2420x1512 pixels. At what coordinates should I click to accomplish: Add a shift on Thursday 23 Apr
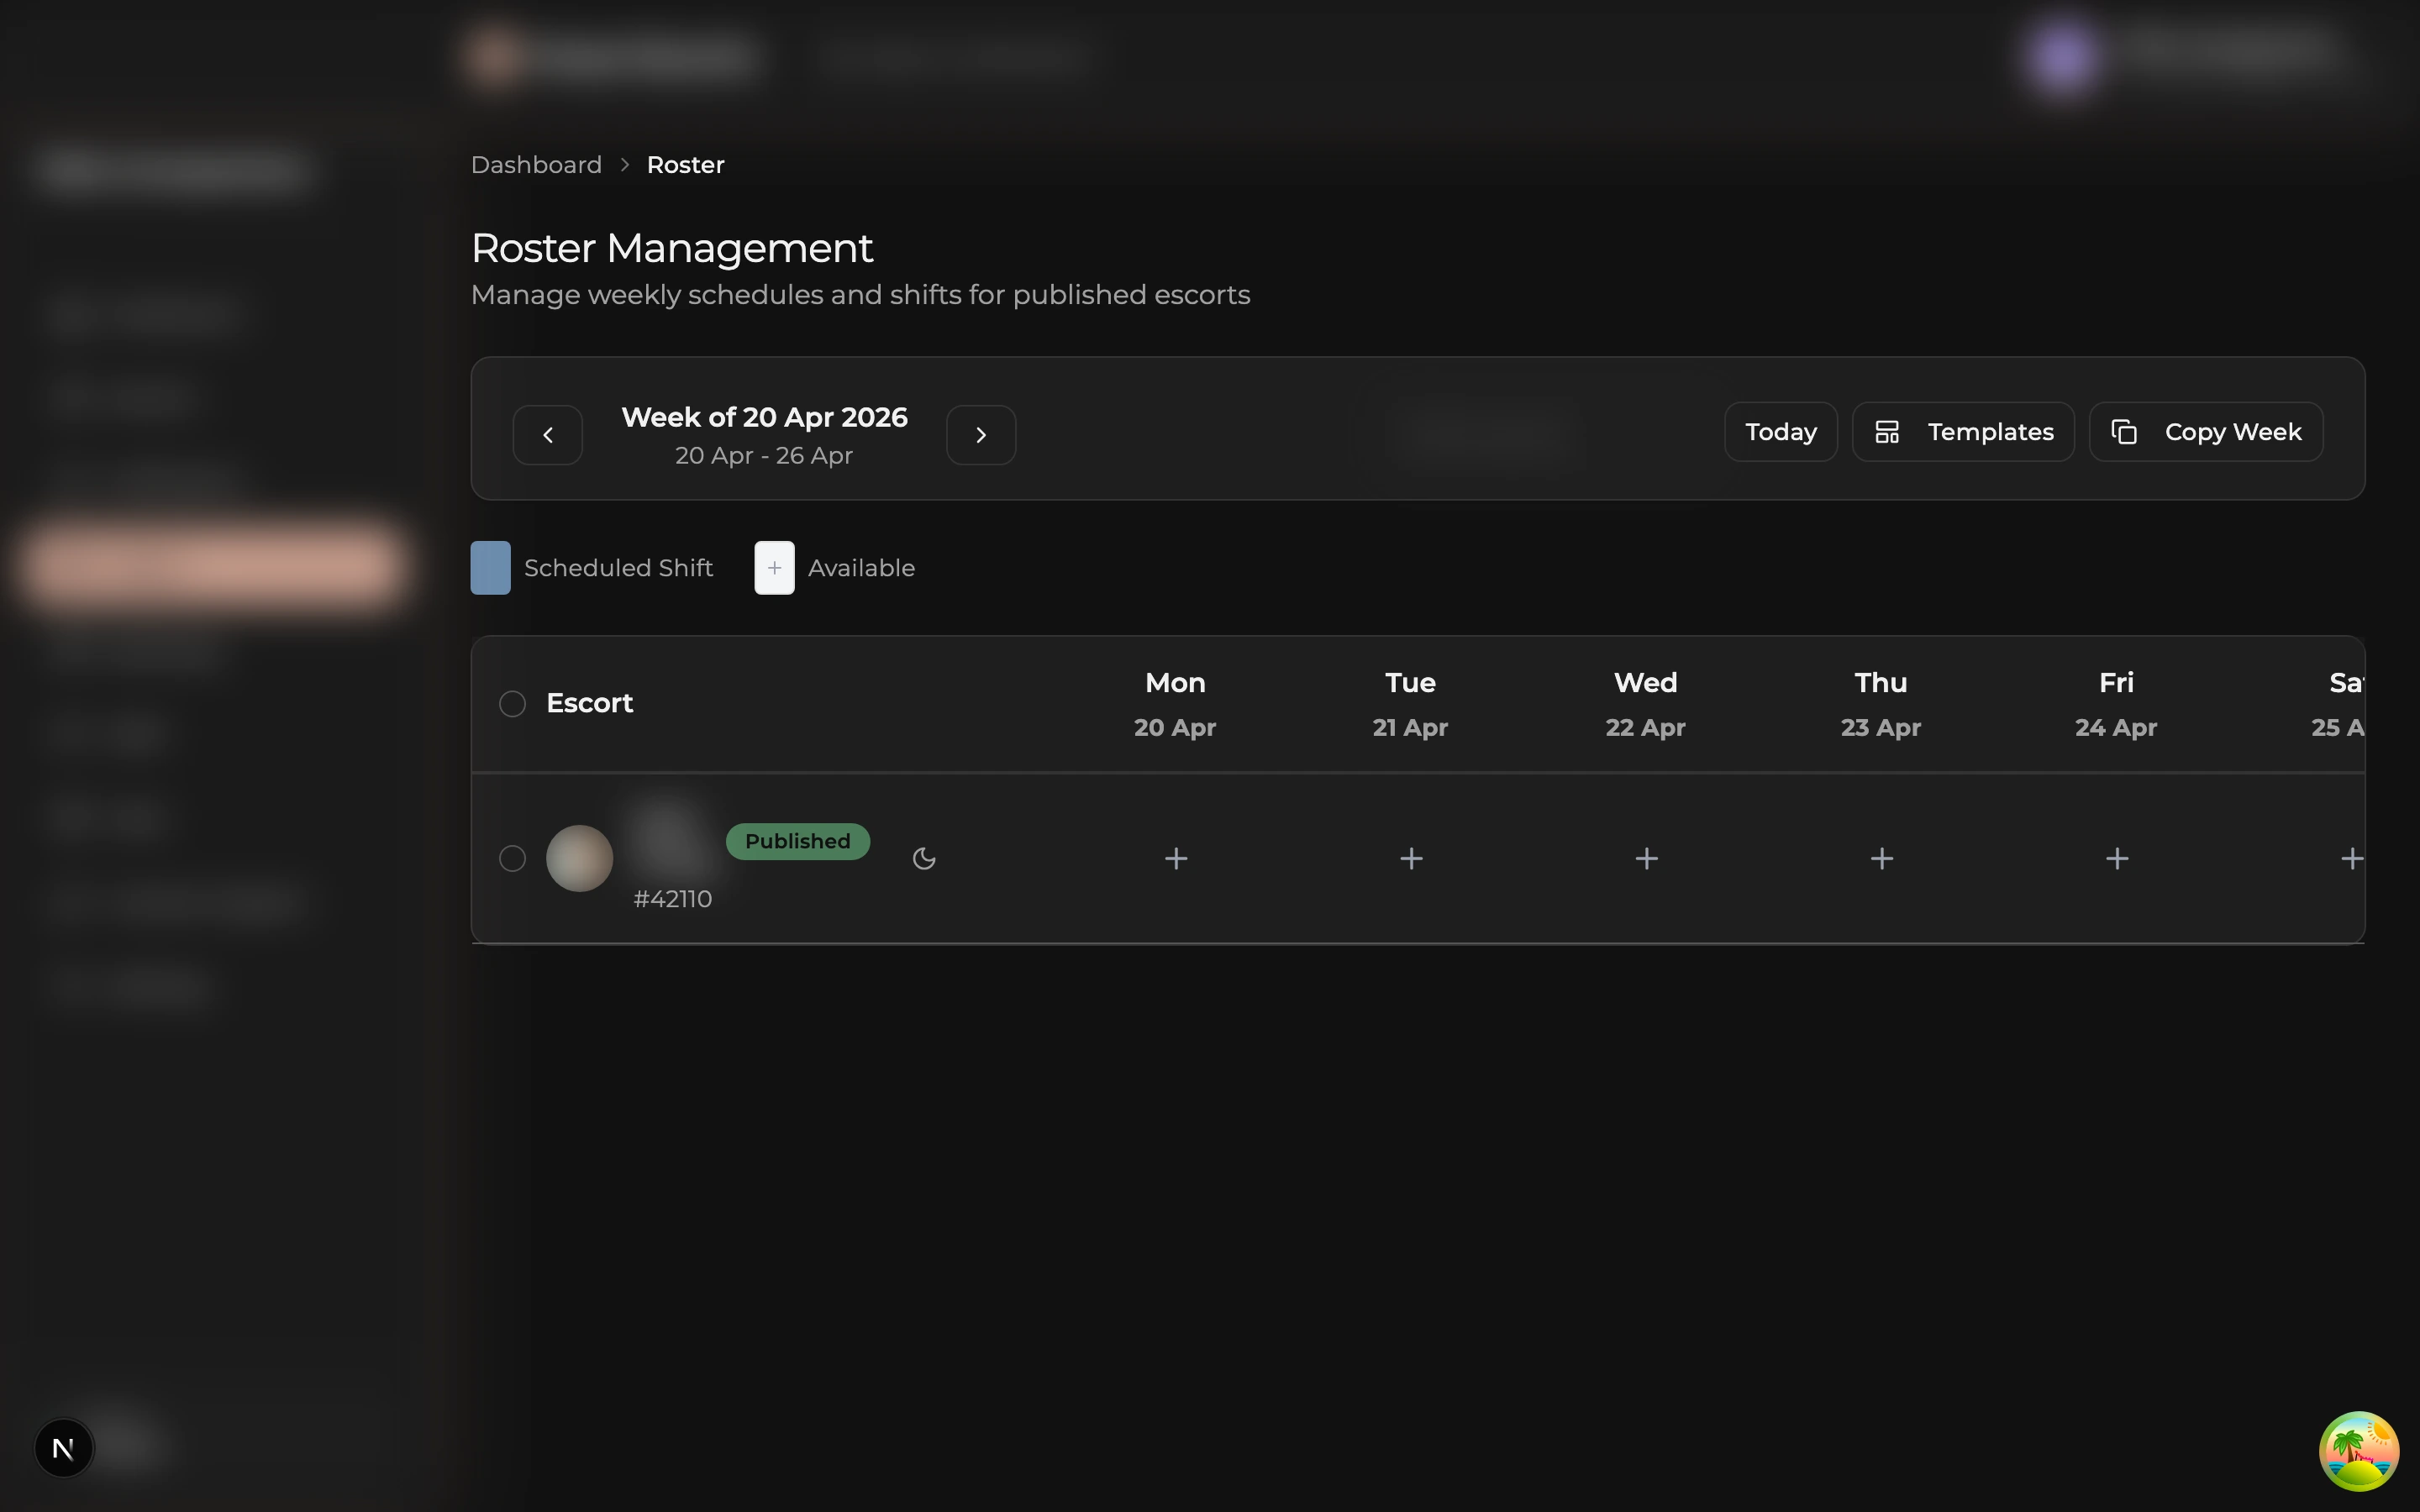click(x=1880, y=858)
